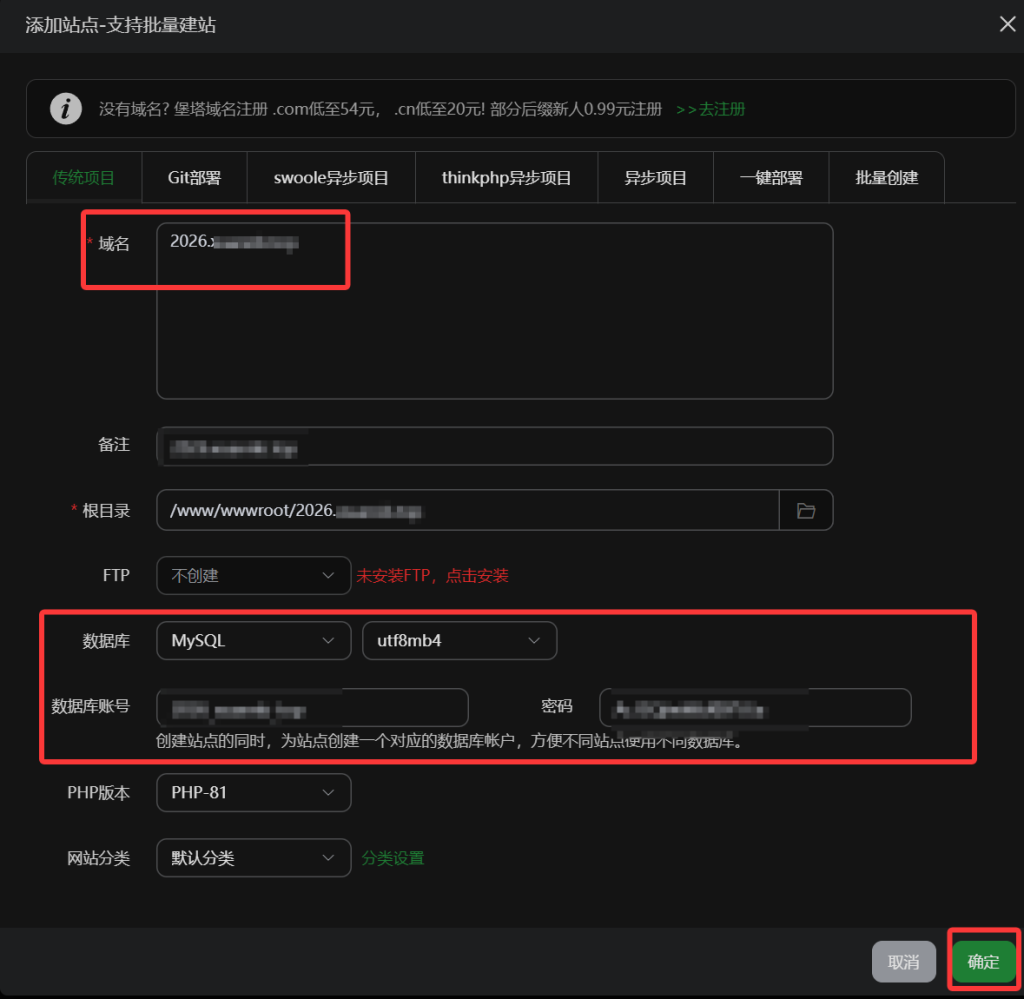Open the thinkphp异步项目 tab
The height and width of the screenshot is (999, 1024).
click(x=506, y=178)
